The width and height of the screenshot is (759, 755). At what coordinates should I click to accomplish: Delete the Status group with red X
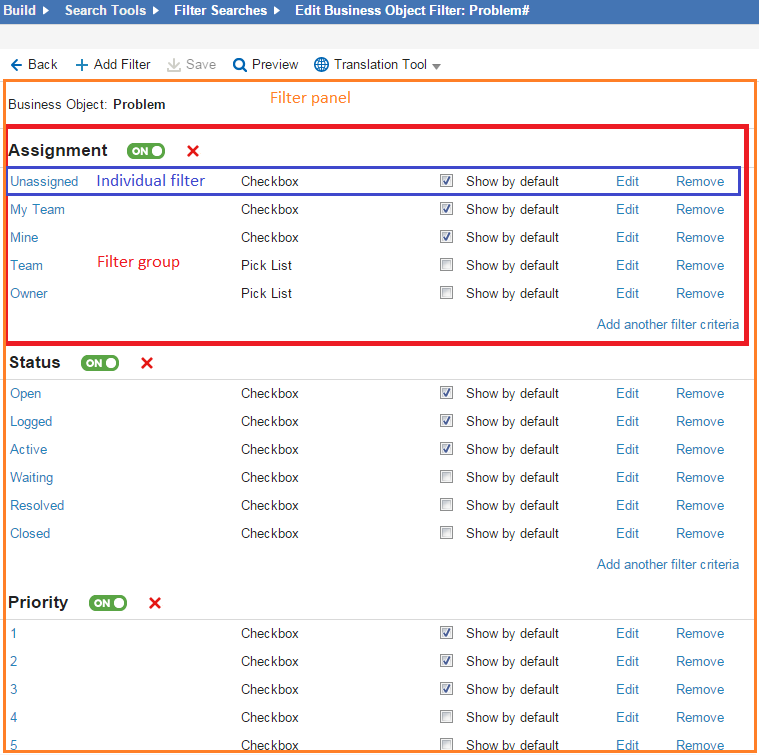[147, 363]
